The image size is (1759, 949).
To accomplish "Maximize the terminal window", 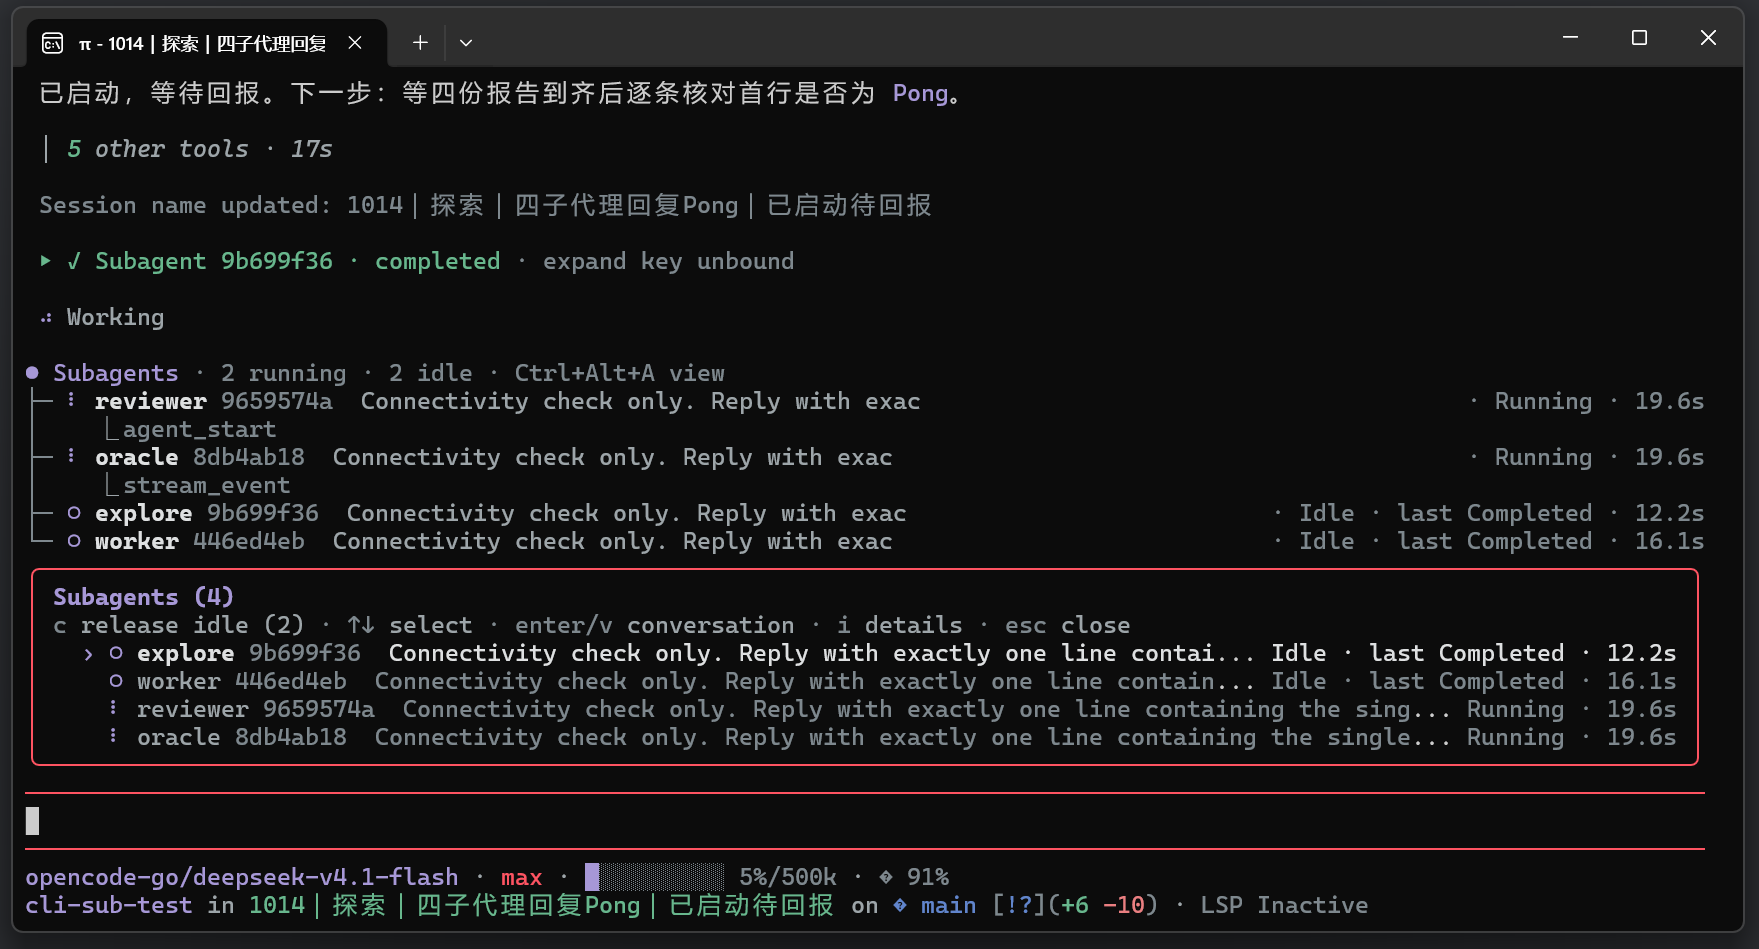I will 1639,38.
